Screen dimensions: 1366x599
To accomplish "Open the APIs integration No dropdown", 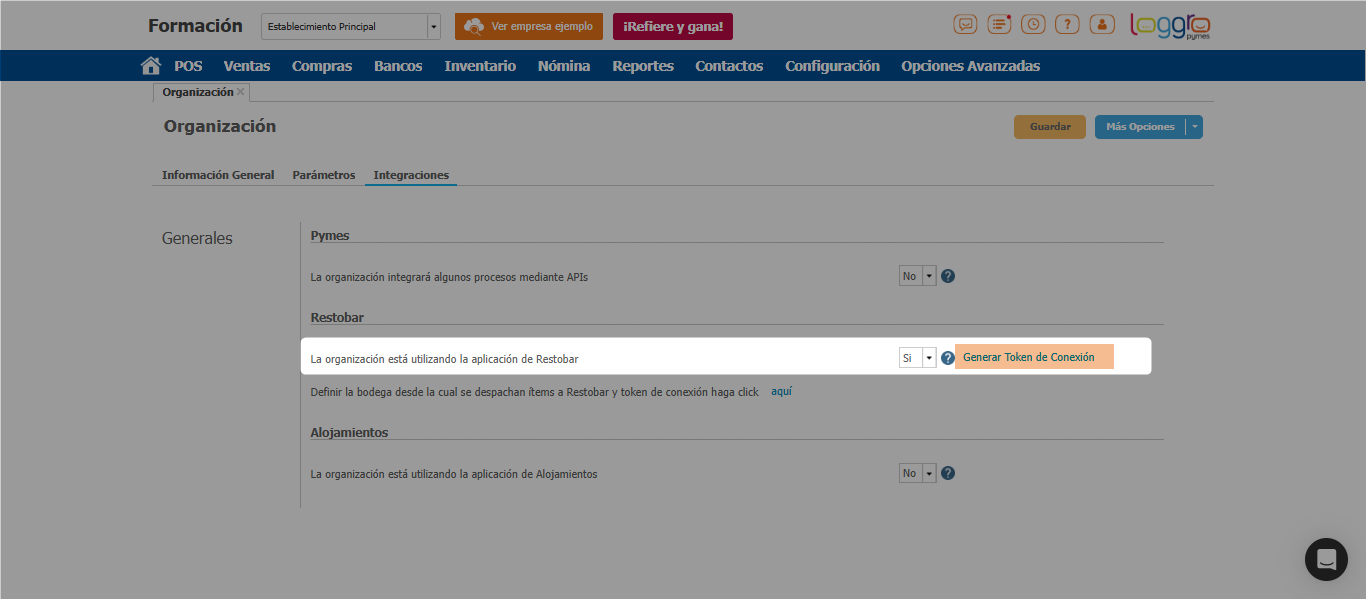I will click(928, 276).
